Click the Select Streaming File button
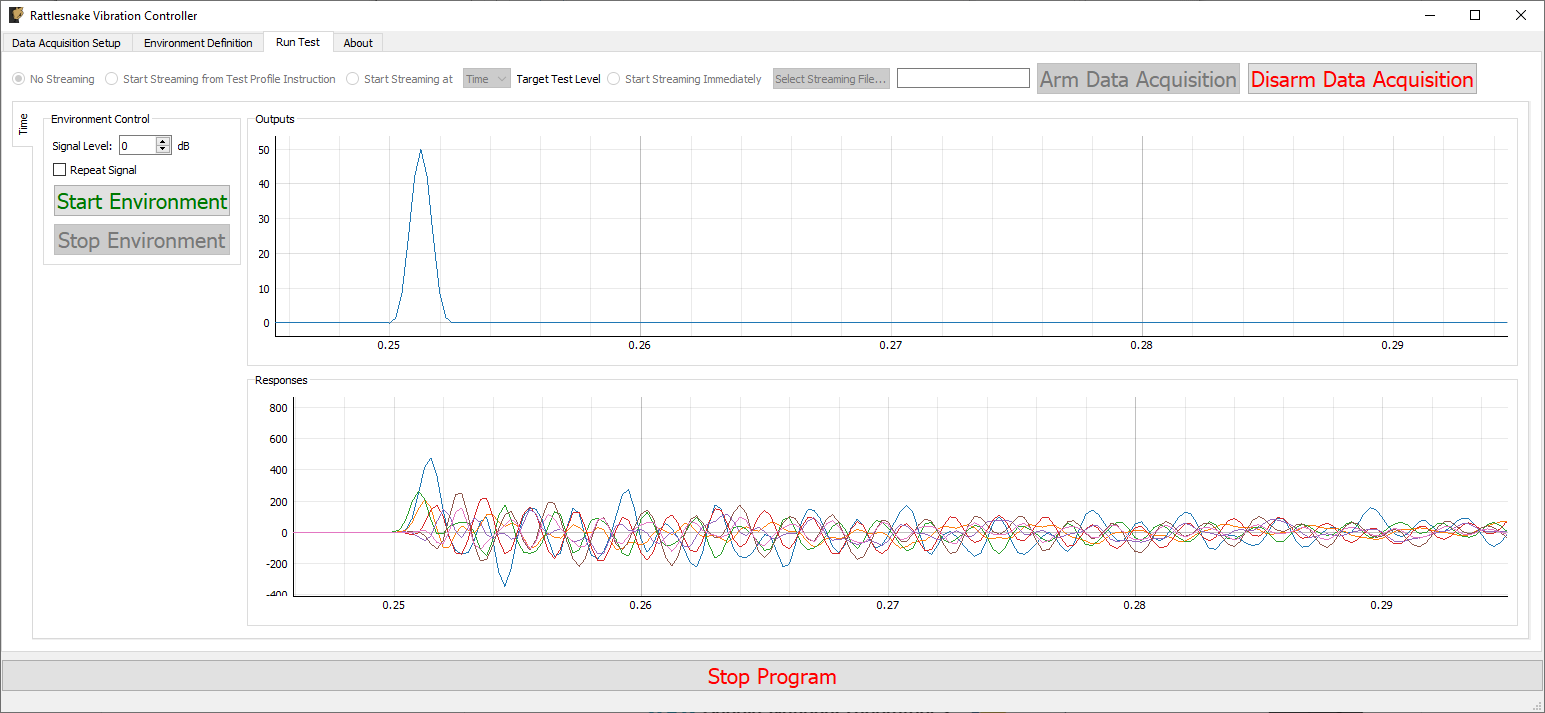 click(x=830, y=78)
